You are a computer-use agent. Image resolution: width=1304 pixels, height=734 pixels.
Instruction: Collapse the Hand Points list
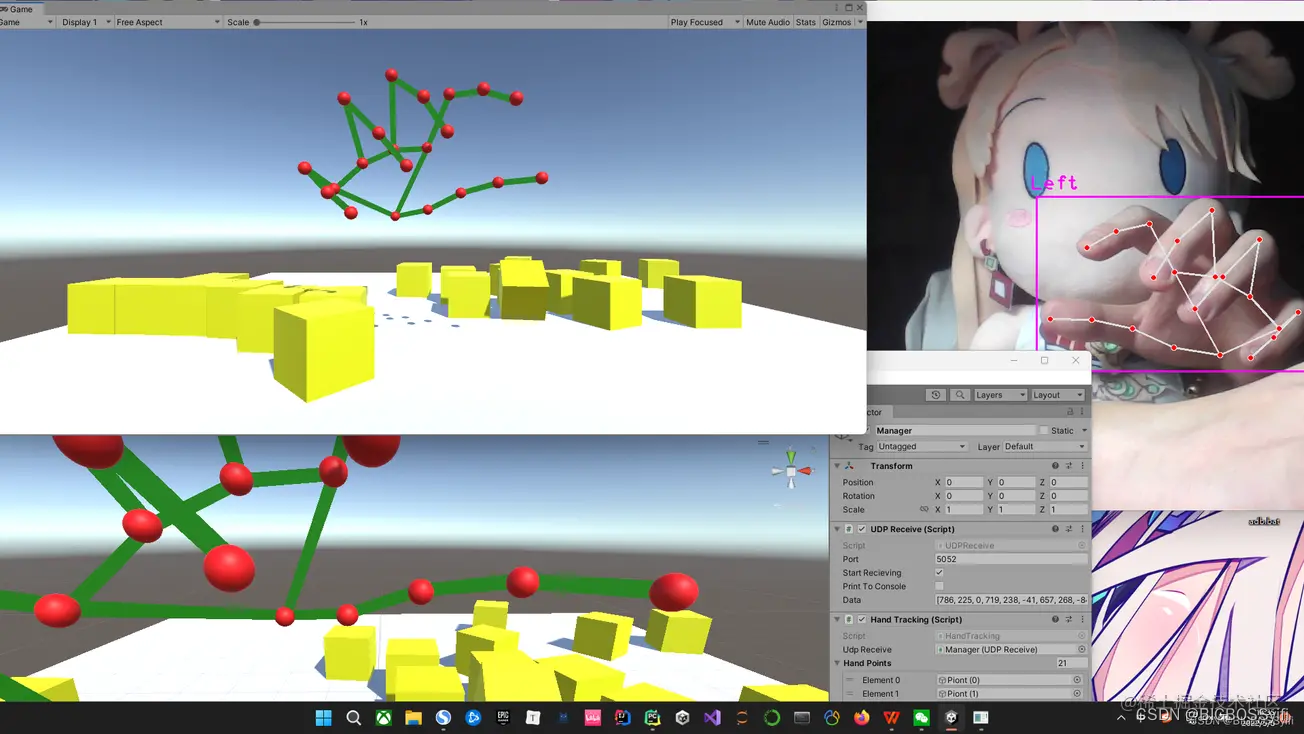coord(837,663)
